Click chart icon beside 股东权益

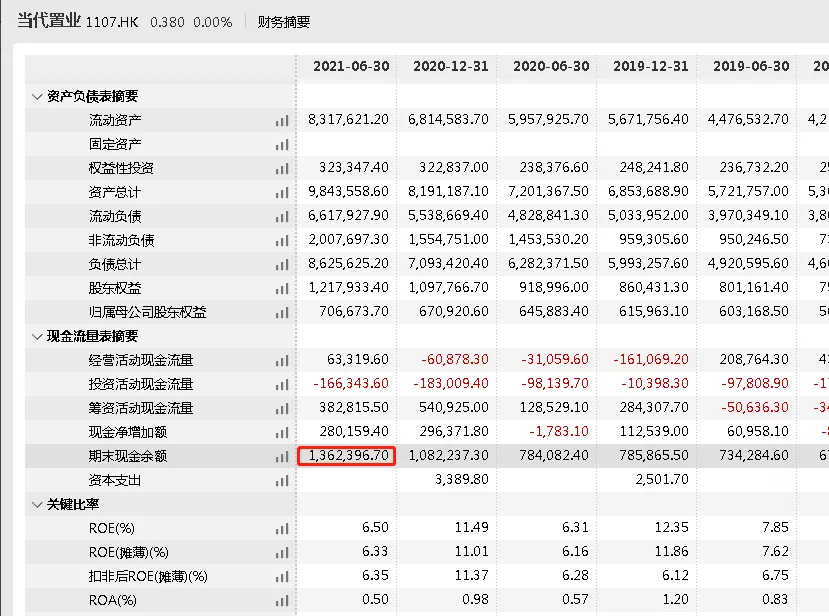point(282,288)
